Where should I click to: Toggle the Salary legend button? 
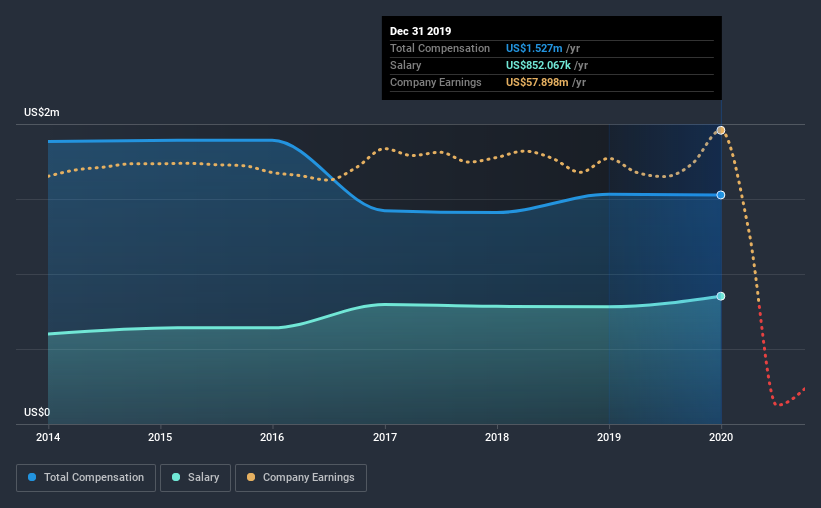pyautogui.click(x=195, y=478)
